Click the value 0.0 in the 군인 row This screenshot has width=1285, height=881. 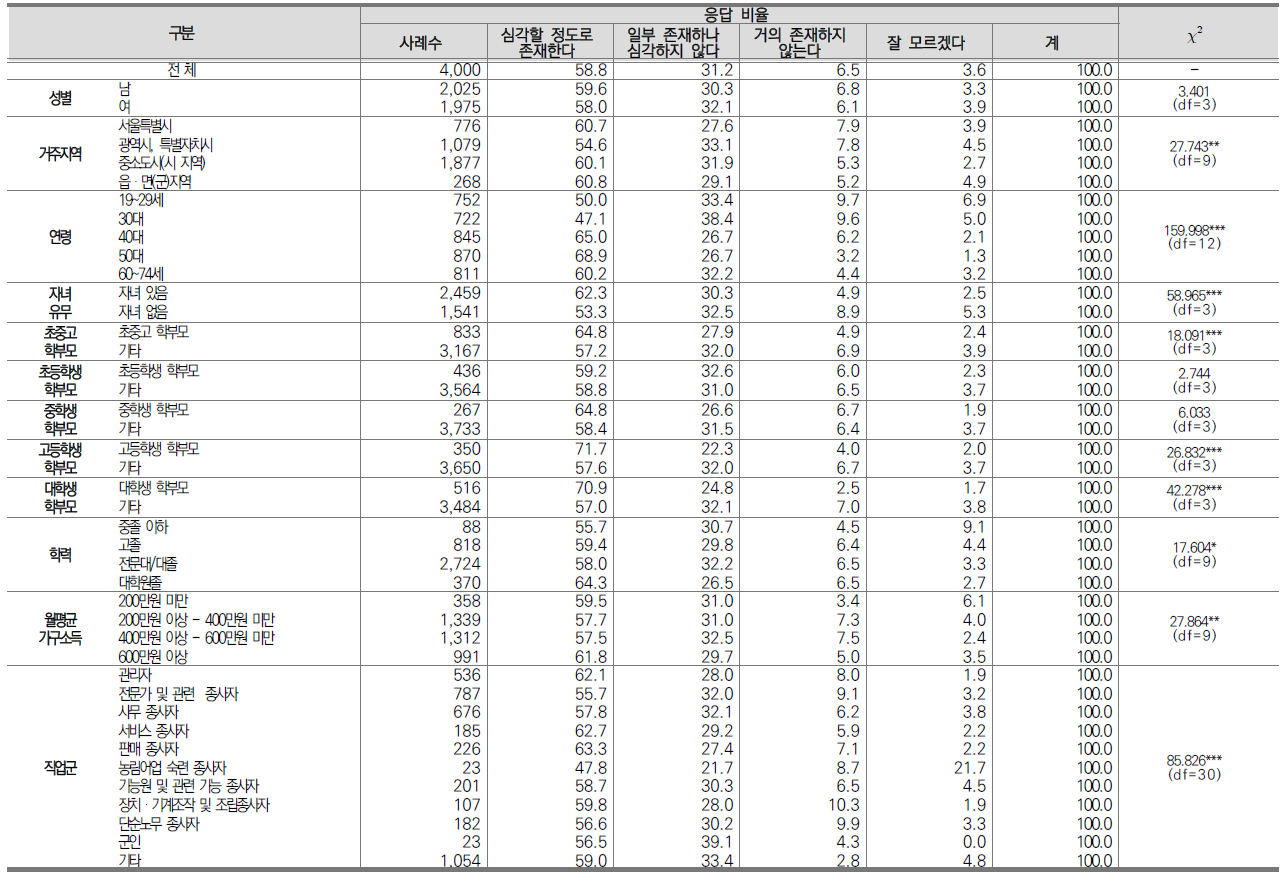coord(973,842)
